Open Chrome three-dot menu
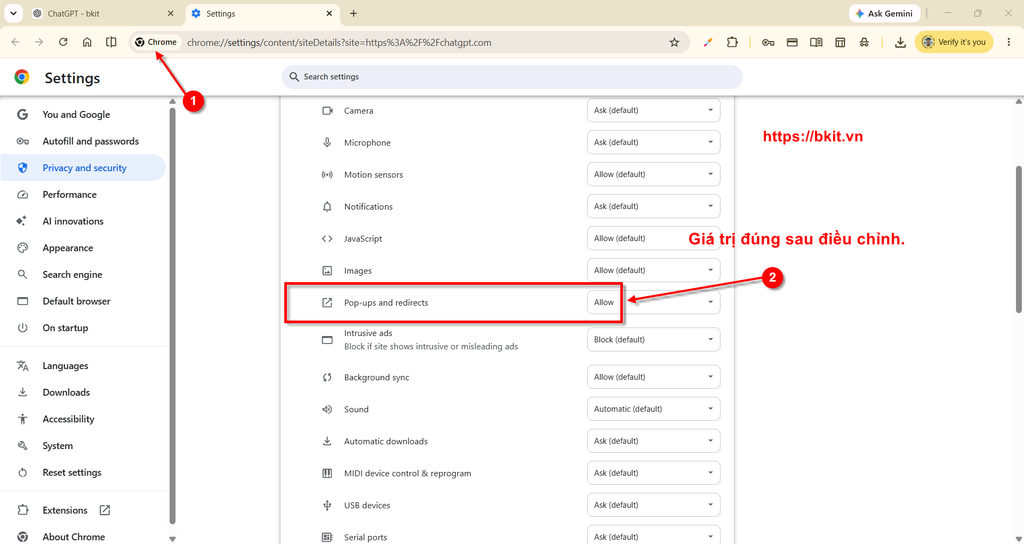This screenshot has height=544, width=1024. 1009,42
